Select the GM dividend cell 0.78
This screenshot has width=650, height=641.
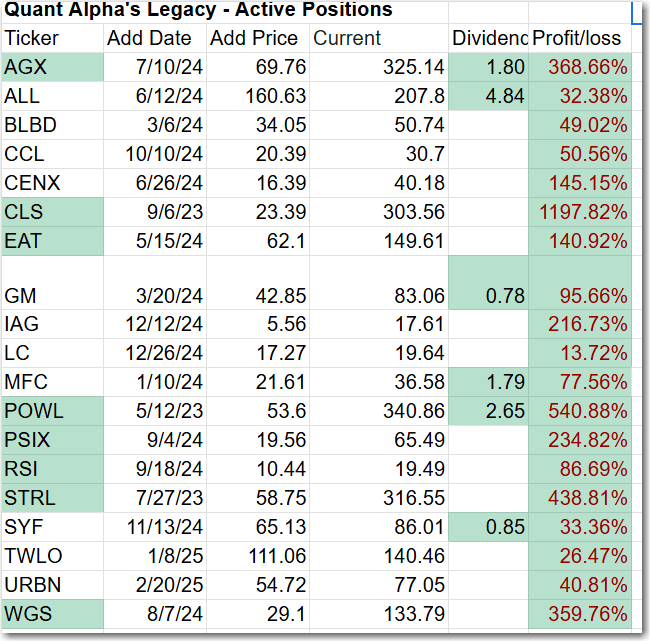click(489, 296)
